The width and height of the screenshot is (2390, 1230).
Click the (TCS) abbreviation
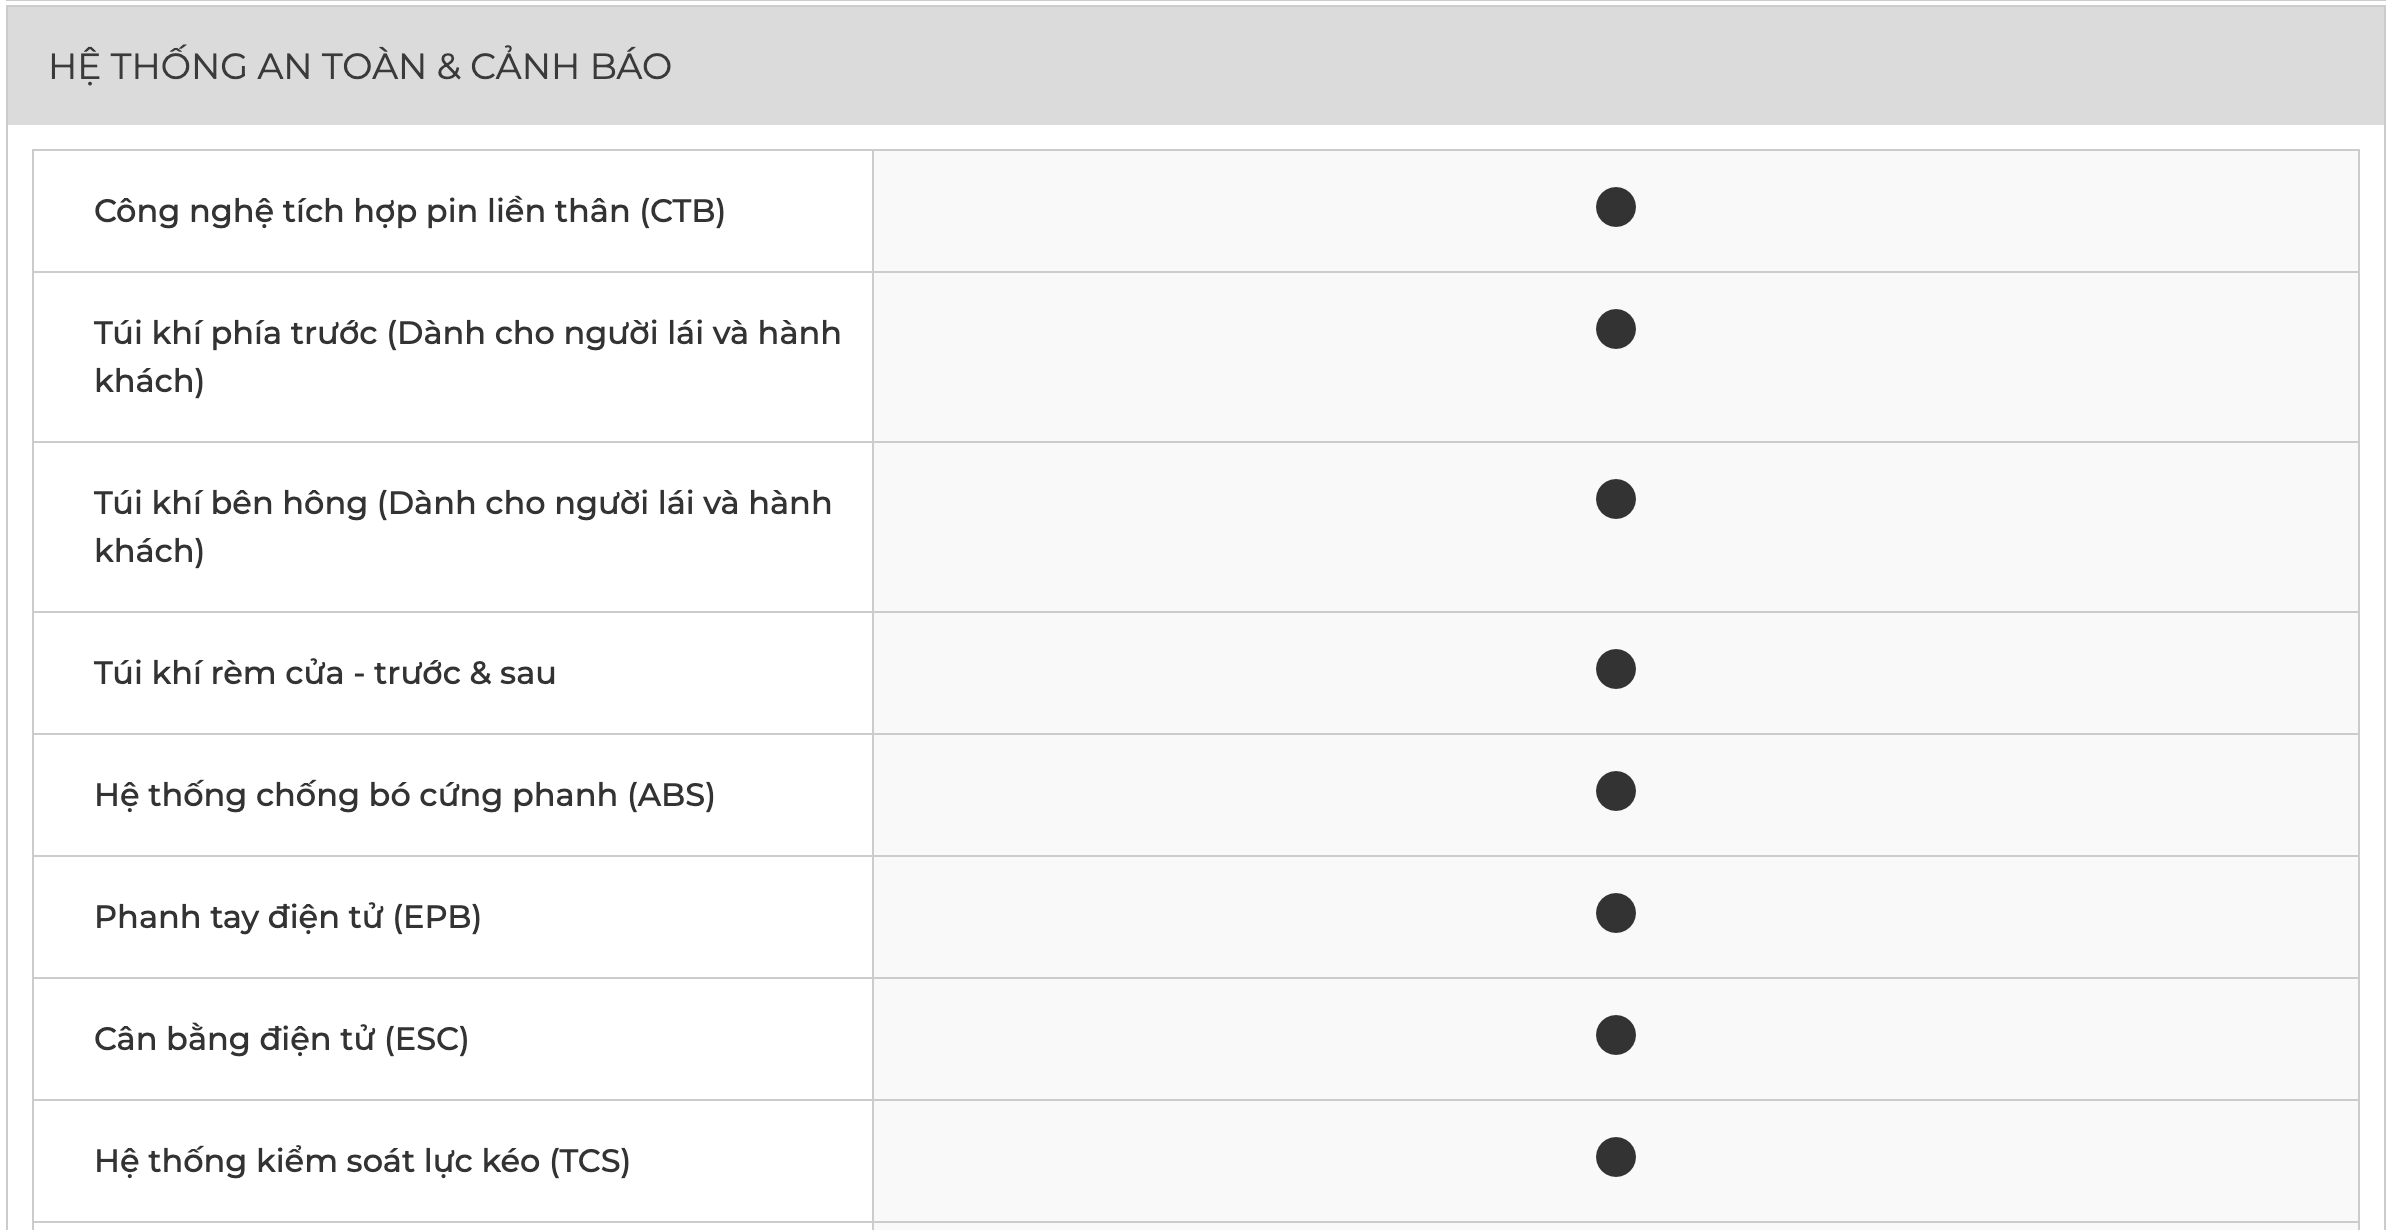[590, 1162]
